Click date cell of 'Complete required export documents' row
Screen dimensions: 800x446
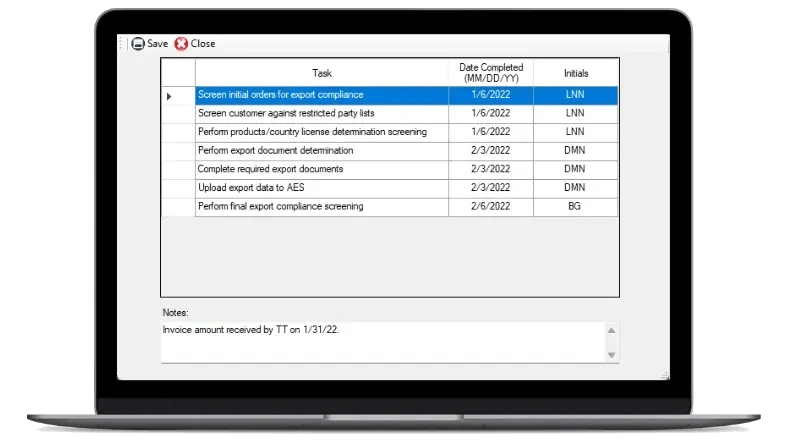pos(491,170)
